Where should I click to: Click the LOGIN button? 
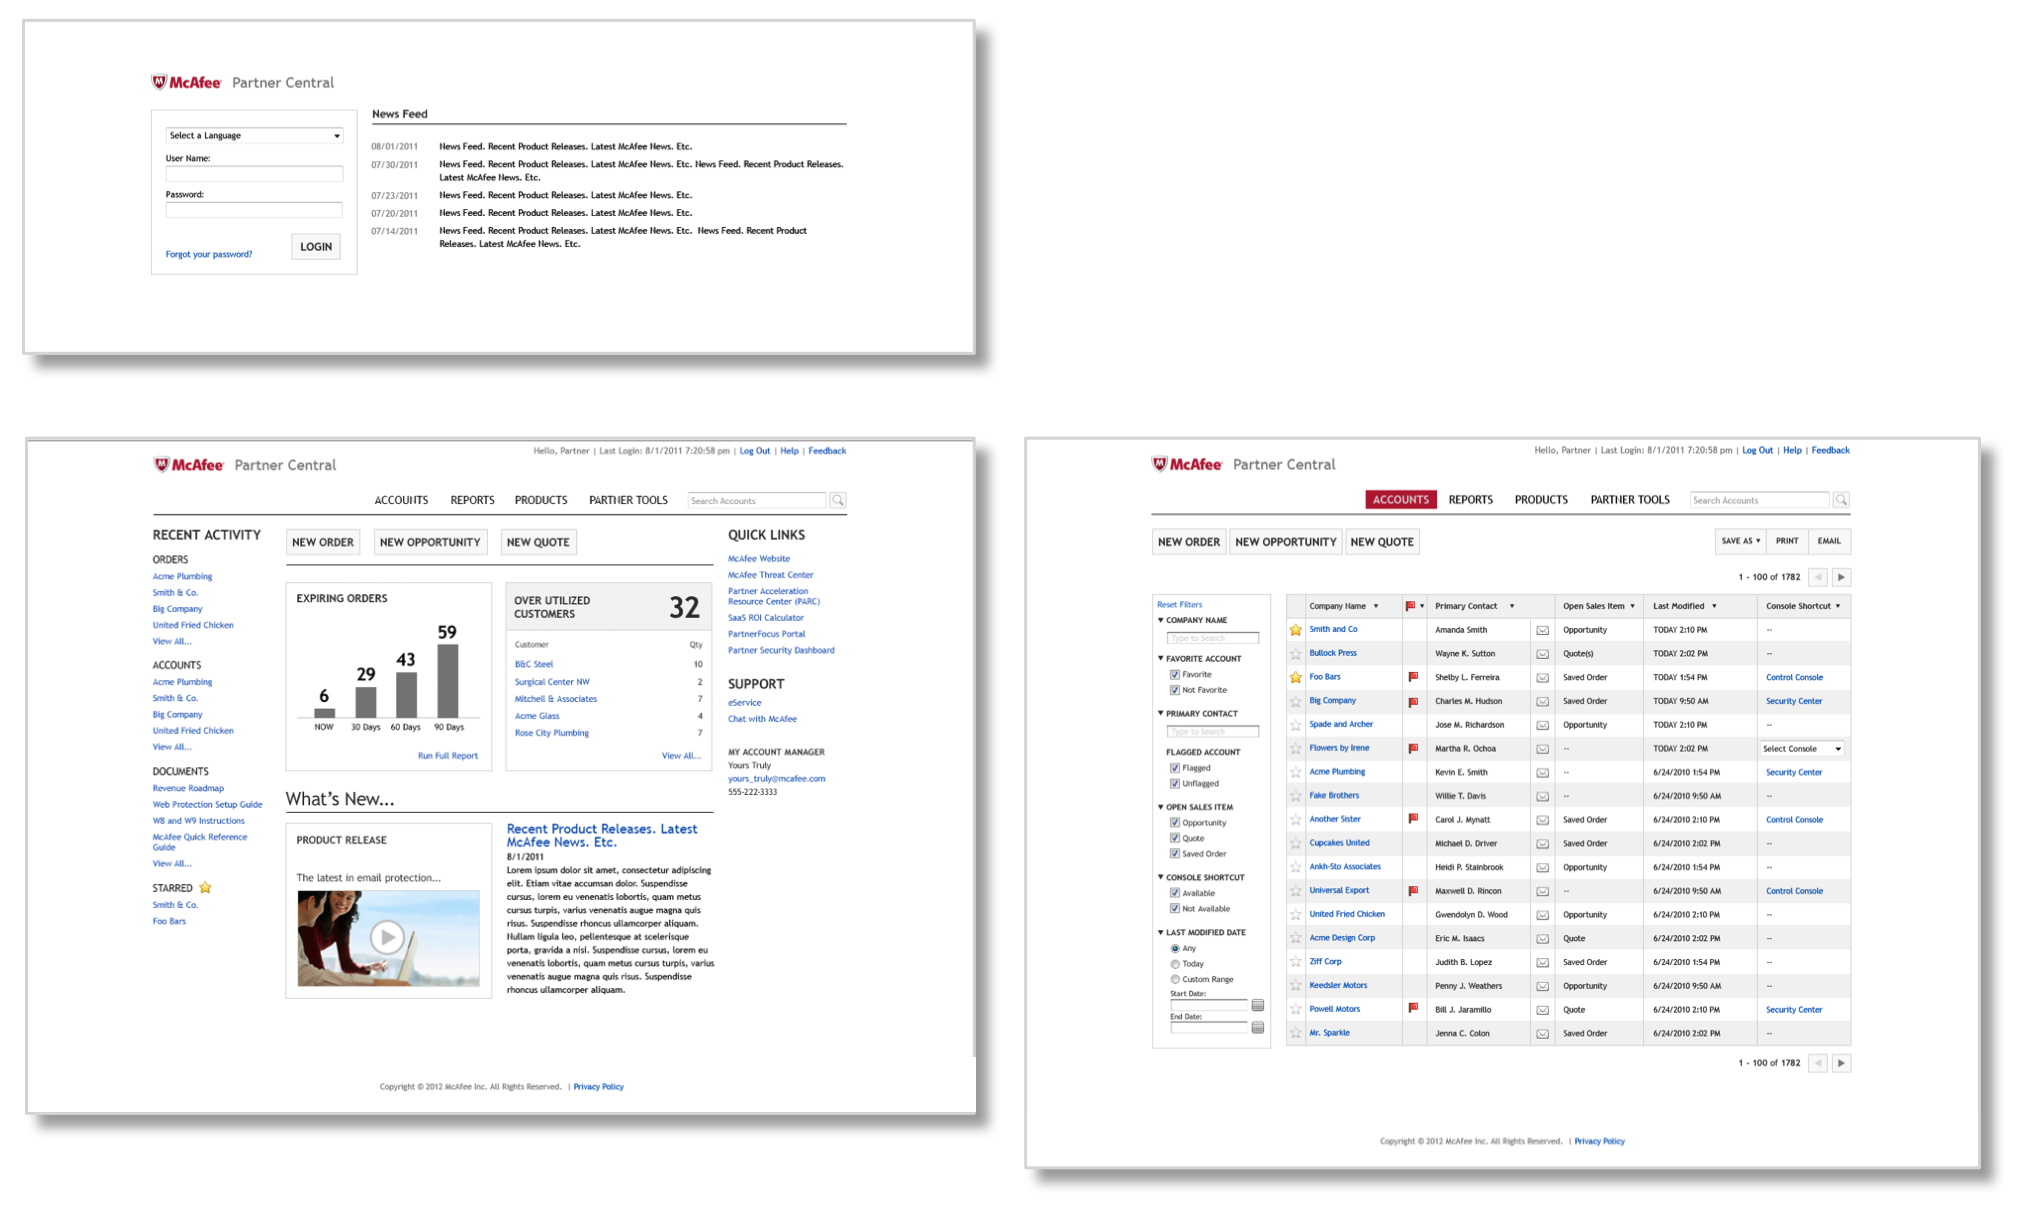(316, 247)
